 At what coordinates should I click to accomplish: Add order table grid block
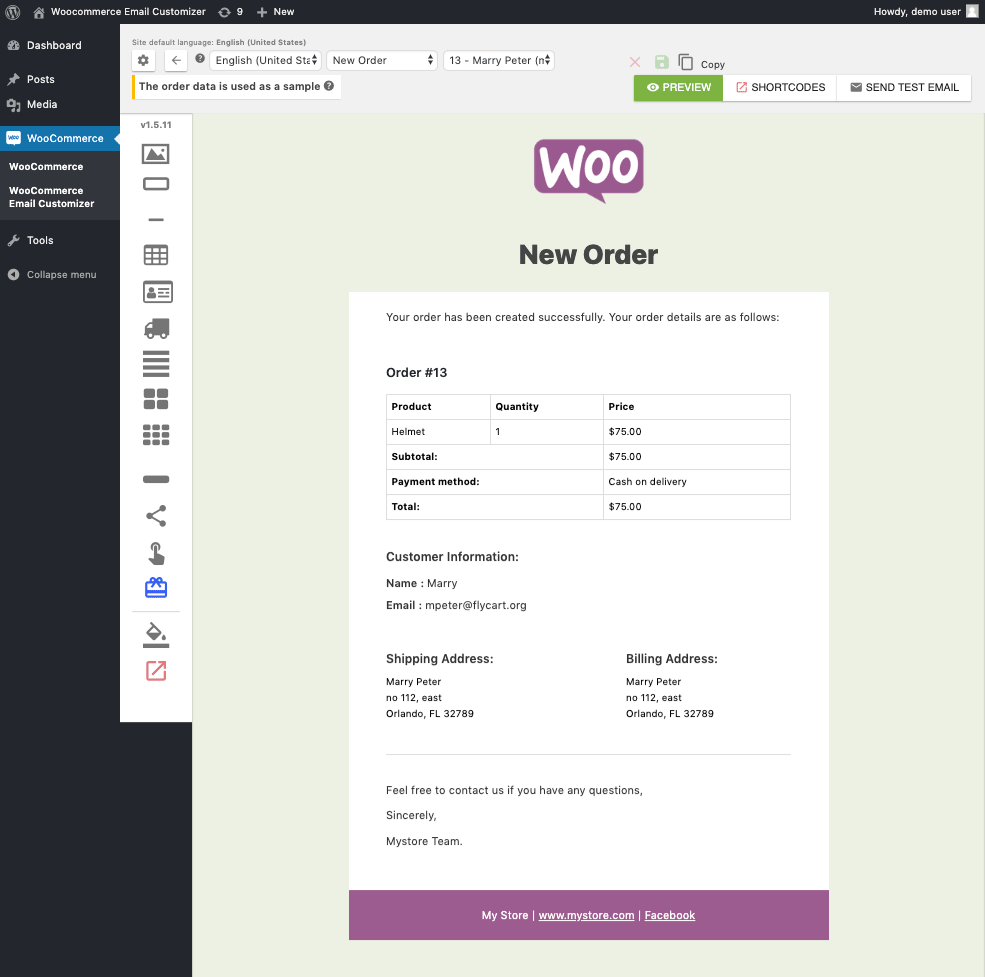click(x=156, y=255)
